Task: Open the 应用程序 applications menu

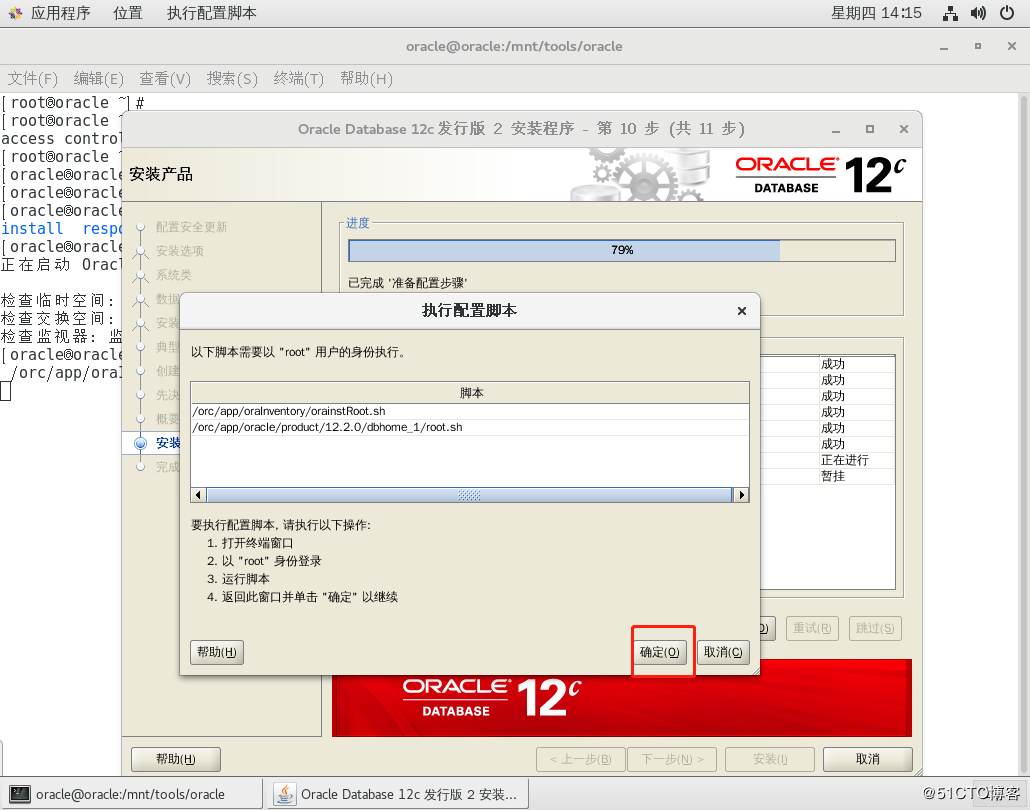Action: [50, 13]
